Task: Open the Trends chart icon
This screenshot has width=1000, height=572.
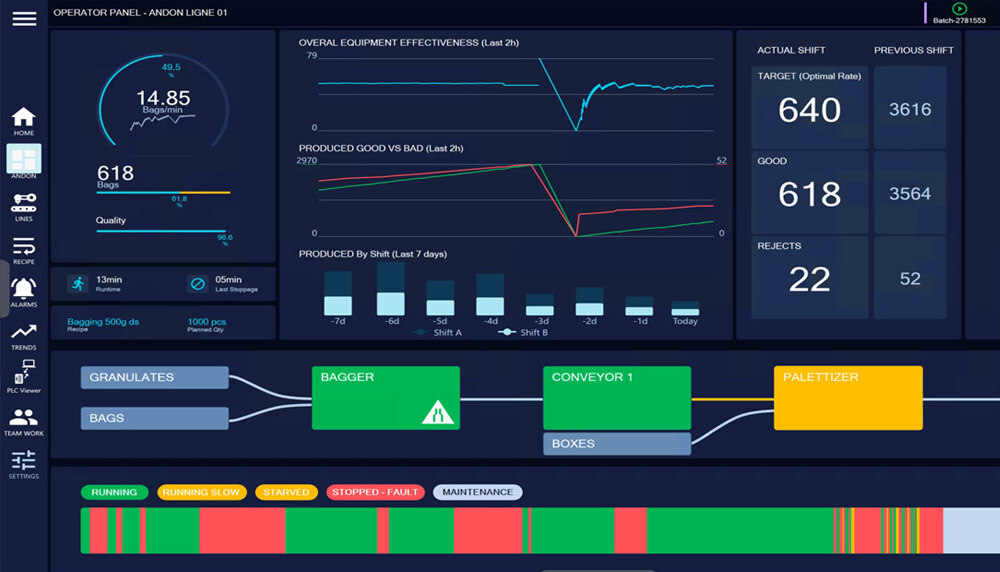Action: [x=23, y=333]
